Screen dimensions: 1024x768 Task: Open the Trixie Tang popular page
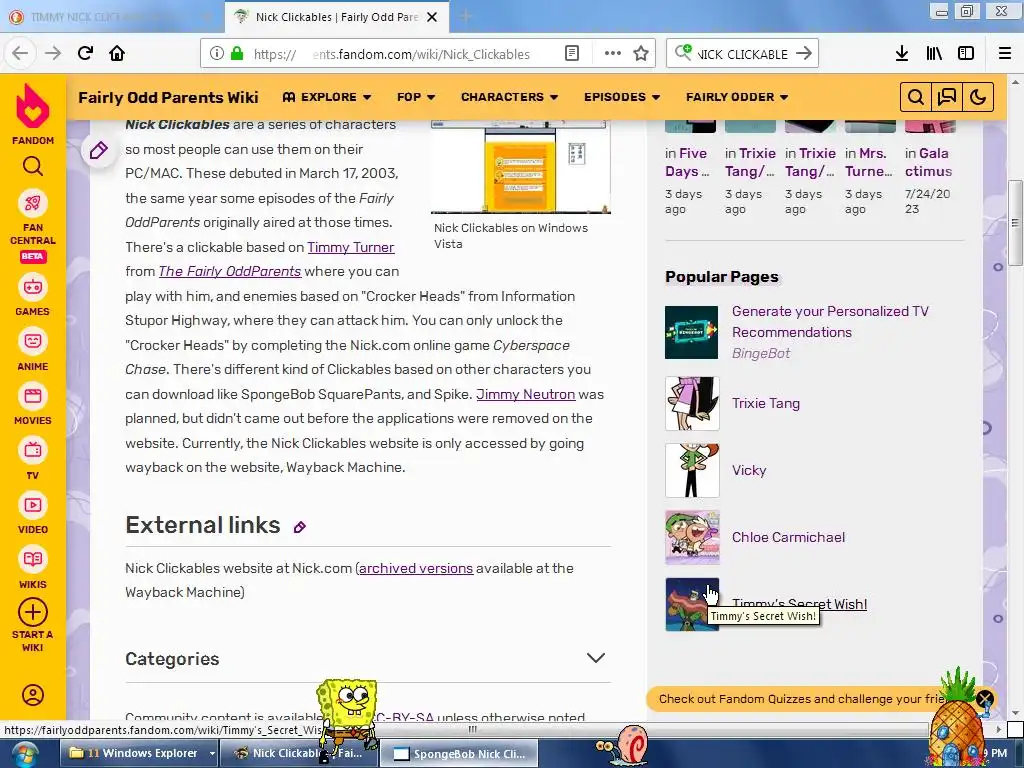pos(766,403)
